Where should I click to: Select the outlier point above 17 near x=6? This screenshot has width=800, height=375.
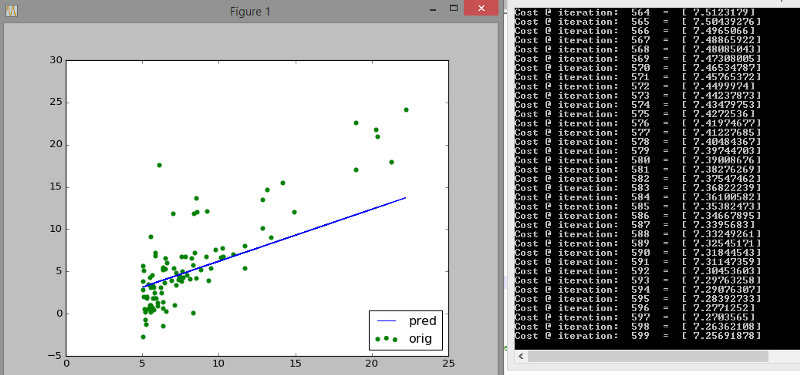tap(159, 165)
